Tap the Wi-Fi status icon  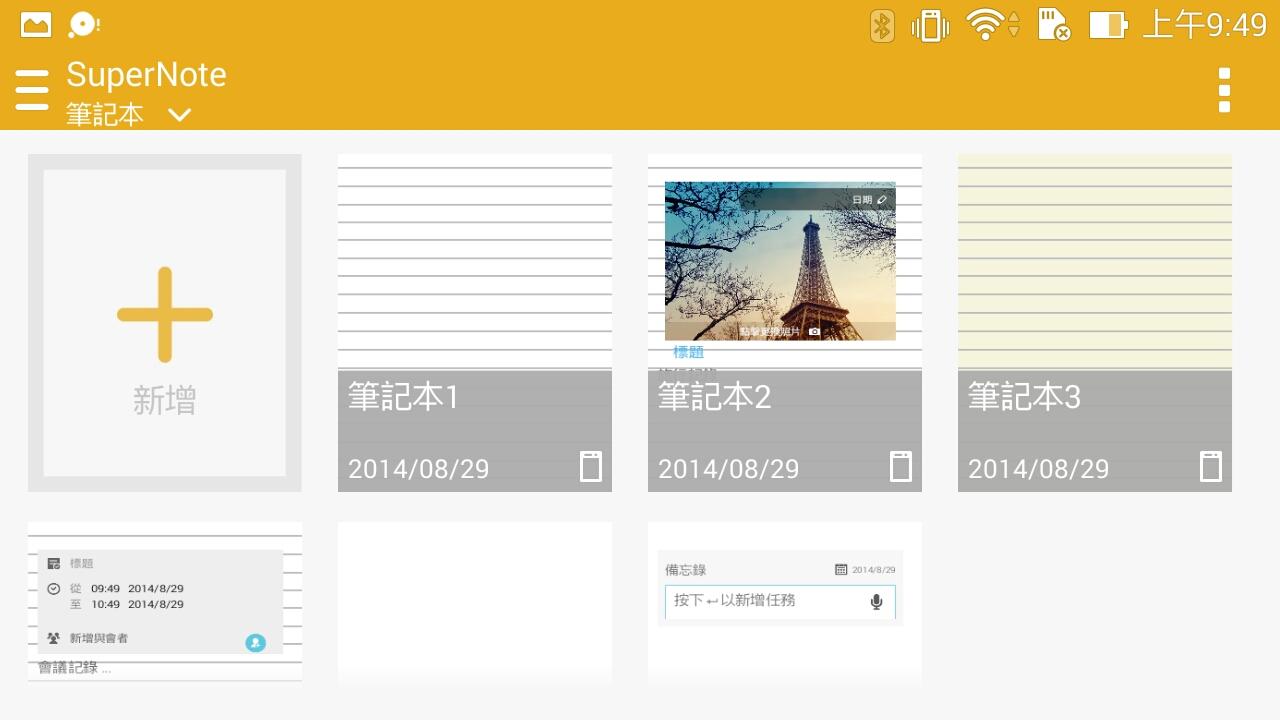(x=985, y=25)
